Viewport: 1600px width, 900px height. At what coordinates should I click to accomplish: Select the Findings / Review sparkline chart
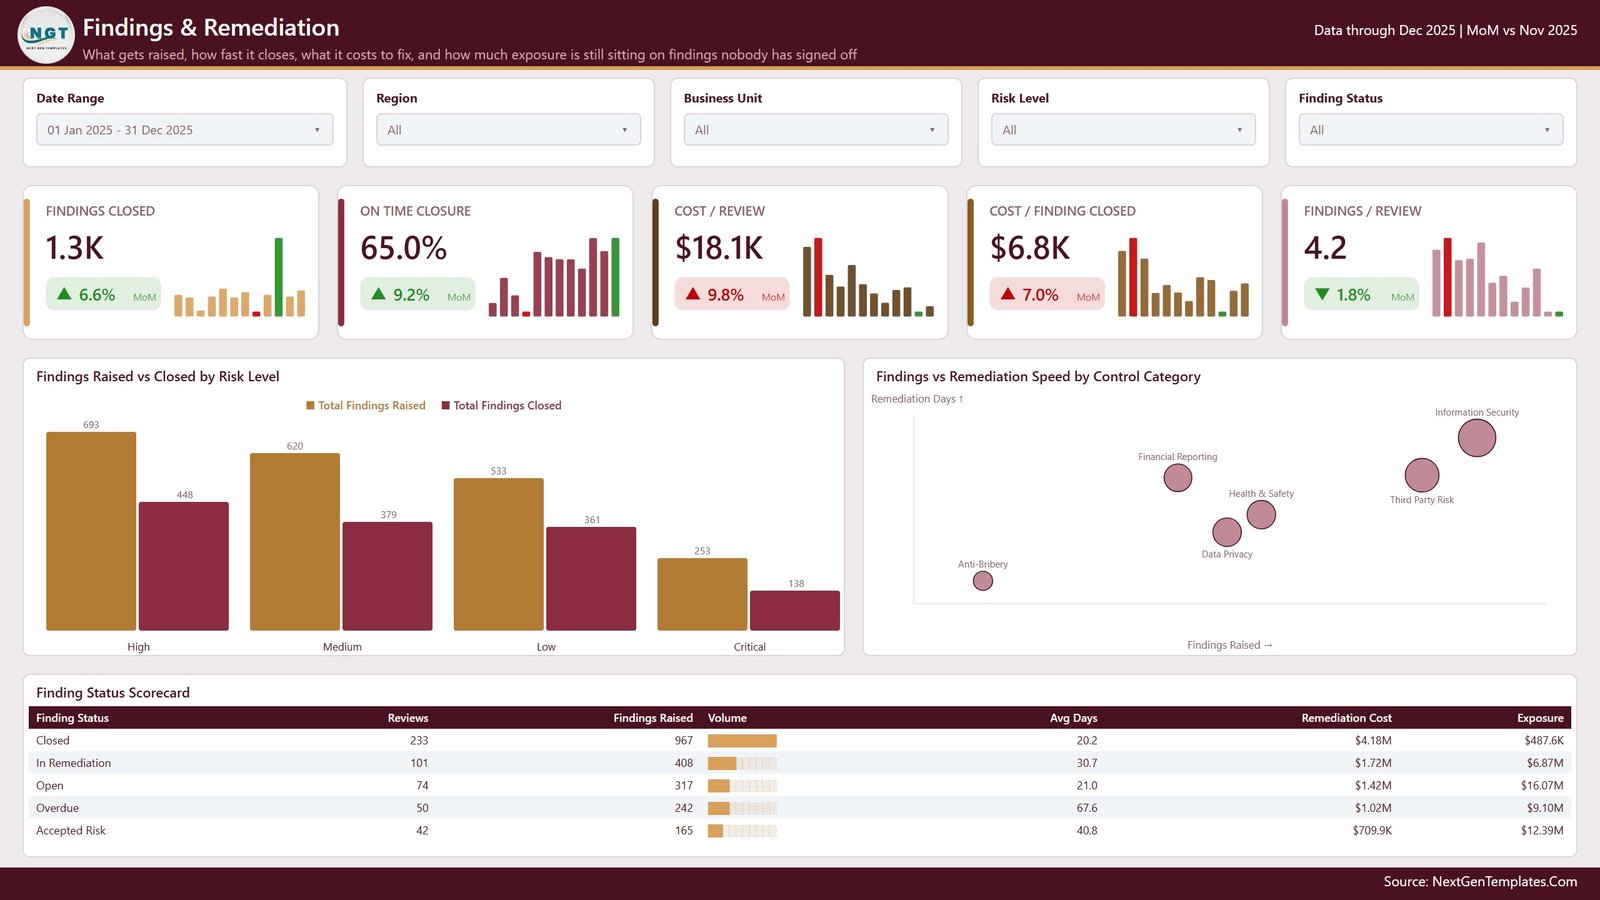coord(1498,277)
